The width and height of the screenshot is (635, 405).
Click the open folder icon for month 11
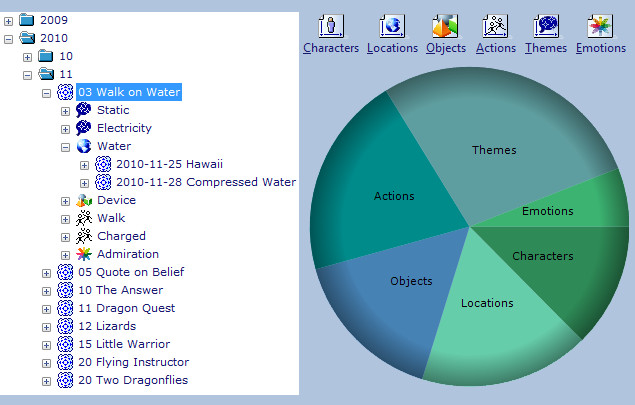coord(46,74)
